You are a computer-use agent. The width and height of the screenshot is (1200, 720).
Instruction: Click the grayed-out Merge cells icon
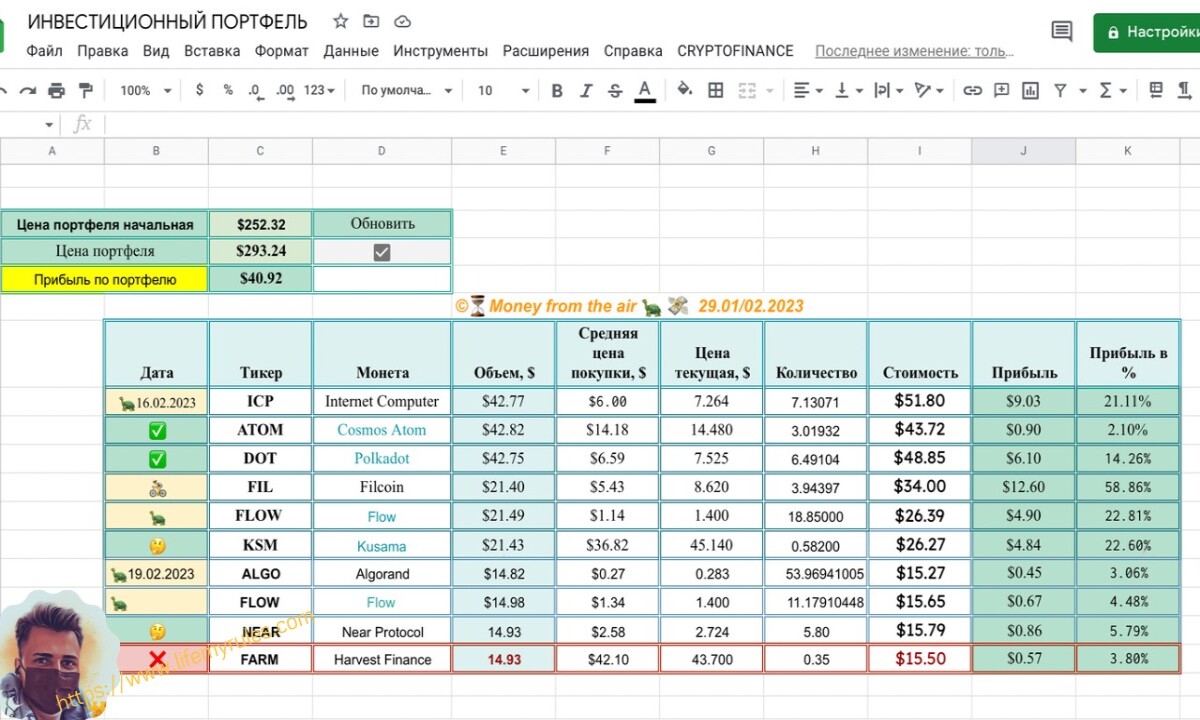(x=746, y=90)
